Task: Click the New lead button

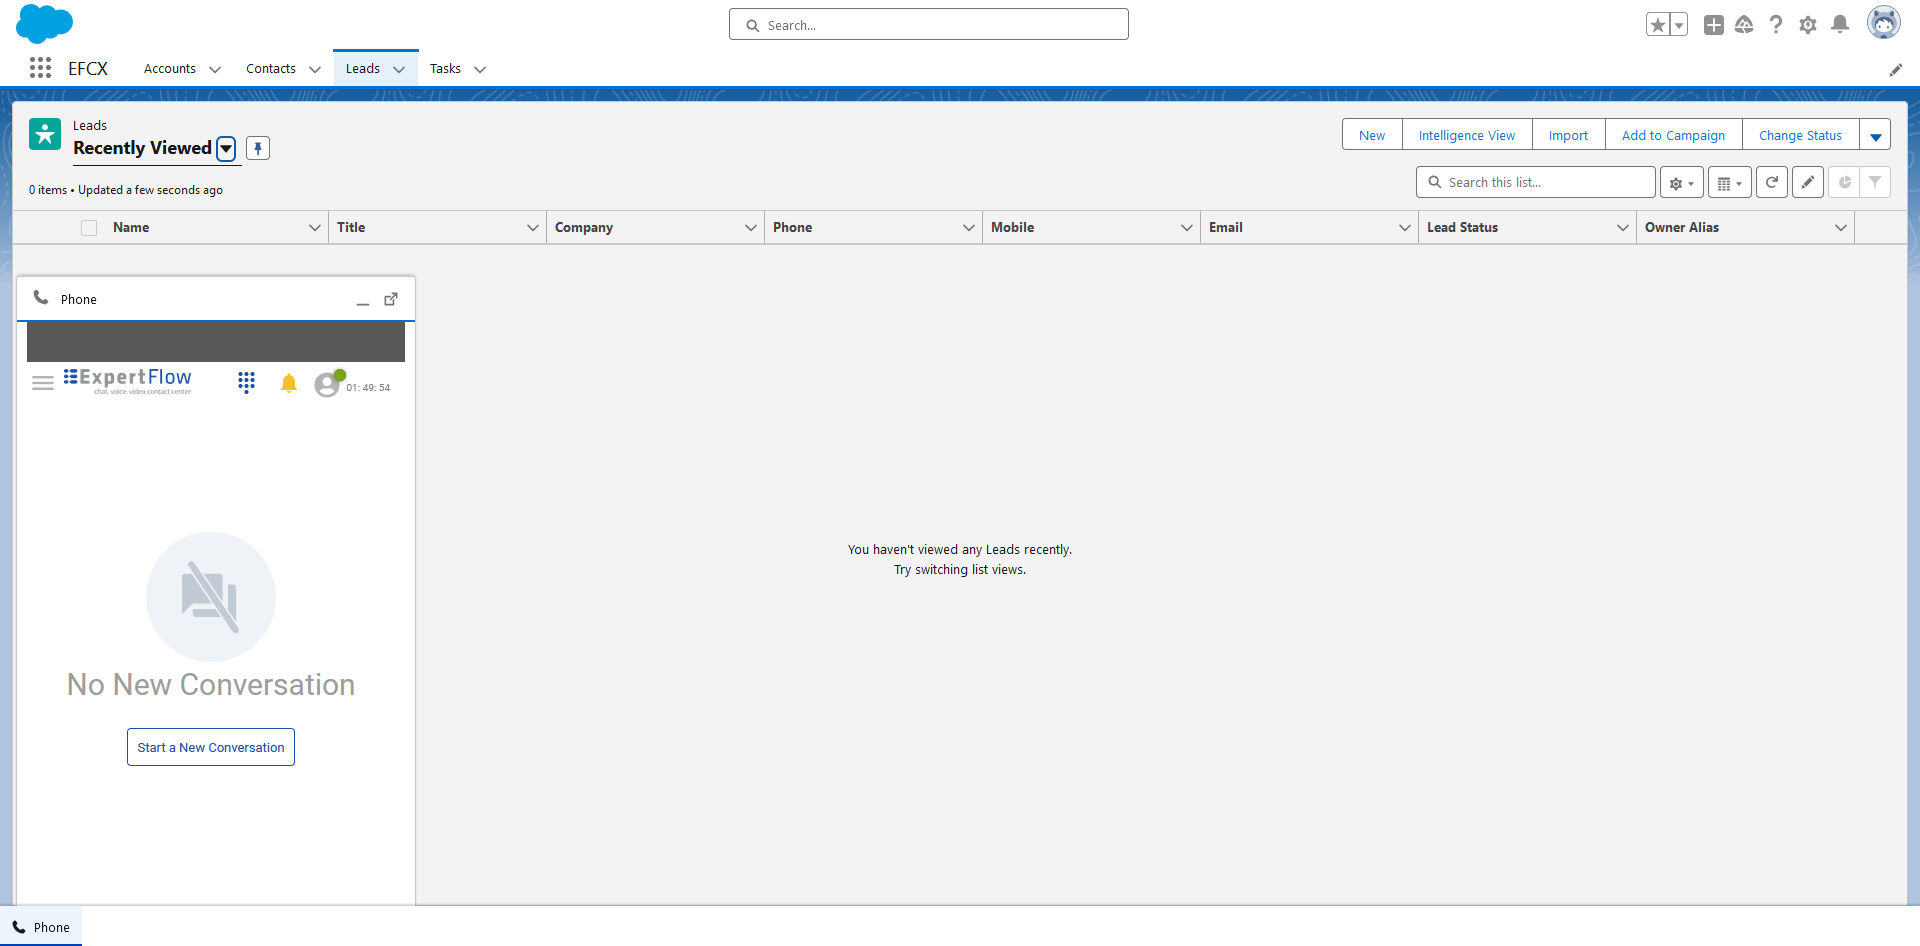Action: (1371, 136)
